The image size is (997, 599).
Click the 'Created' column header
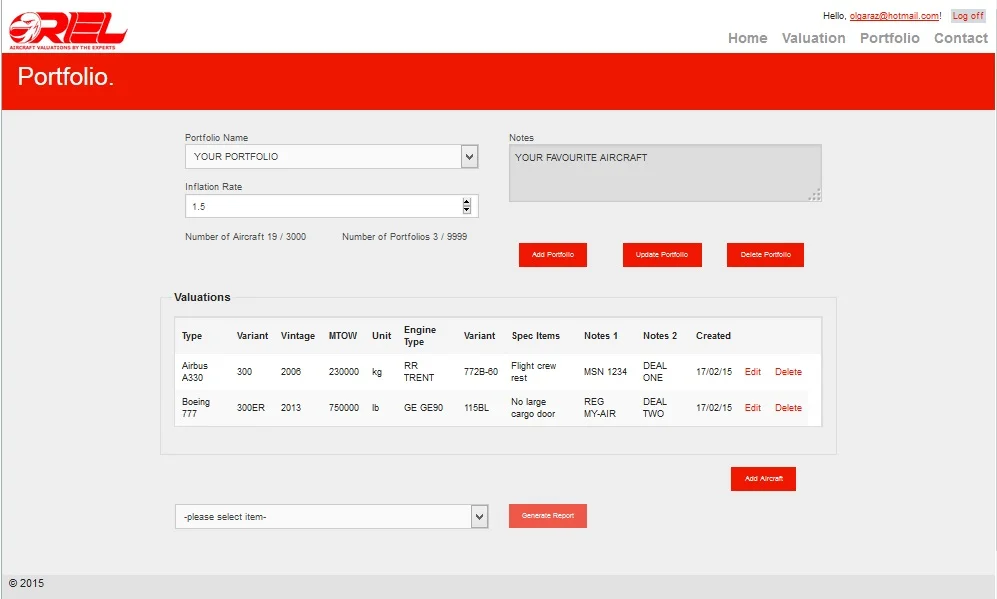[x=713, y=336]
